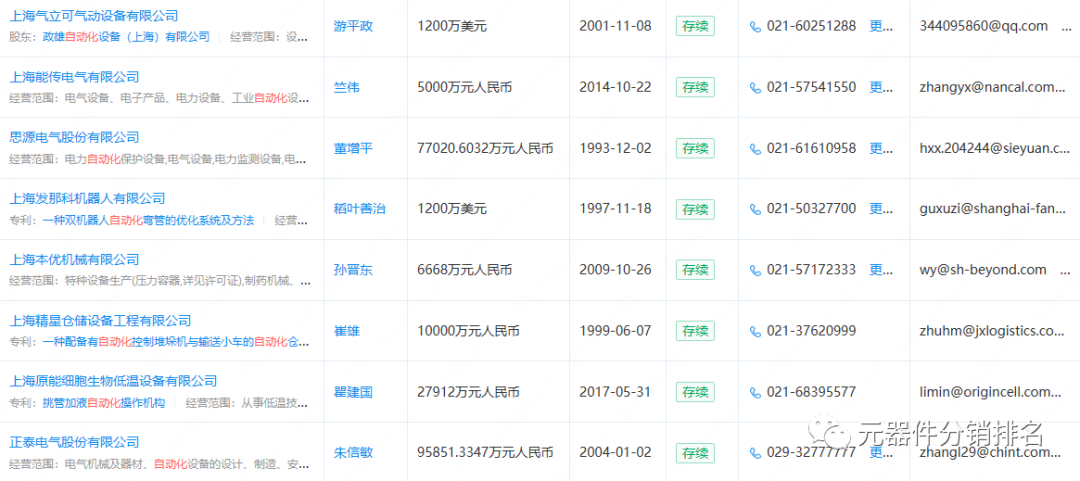Image resolution: width=1080 pixels, height=481 pixels.
Task: Click 存续 badge in 上海本优机械 row
Action: (695, 270)
